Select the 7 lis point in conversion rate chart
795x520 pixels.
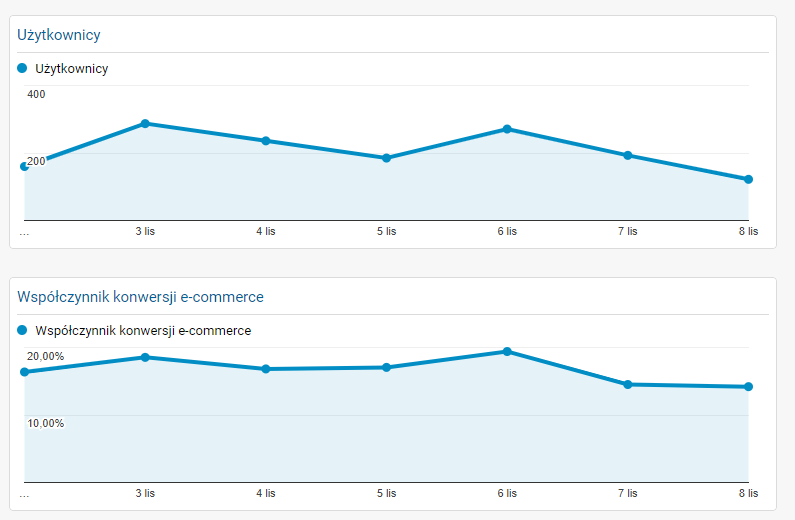[x=628, y=384]
